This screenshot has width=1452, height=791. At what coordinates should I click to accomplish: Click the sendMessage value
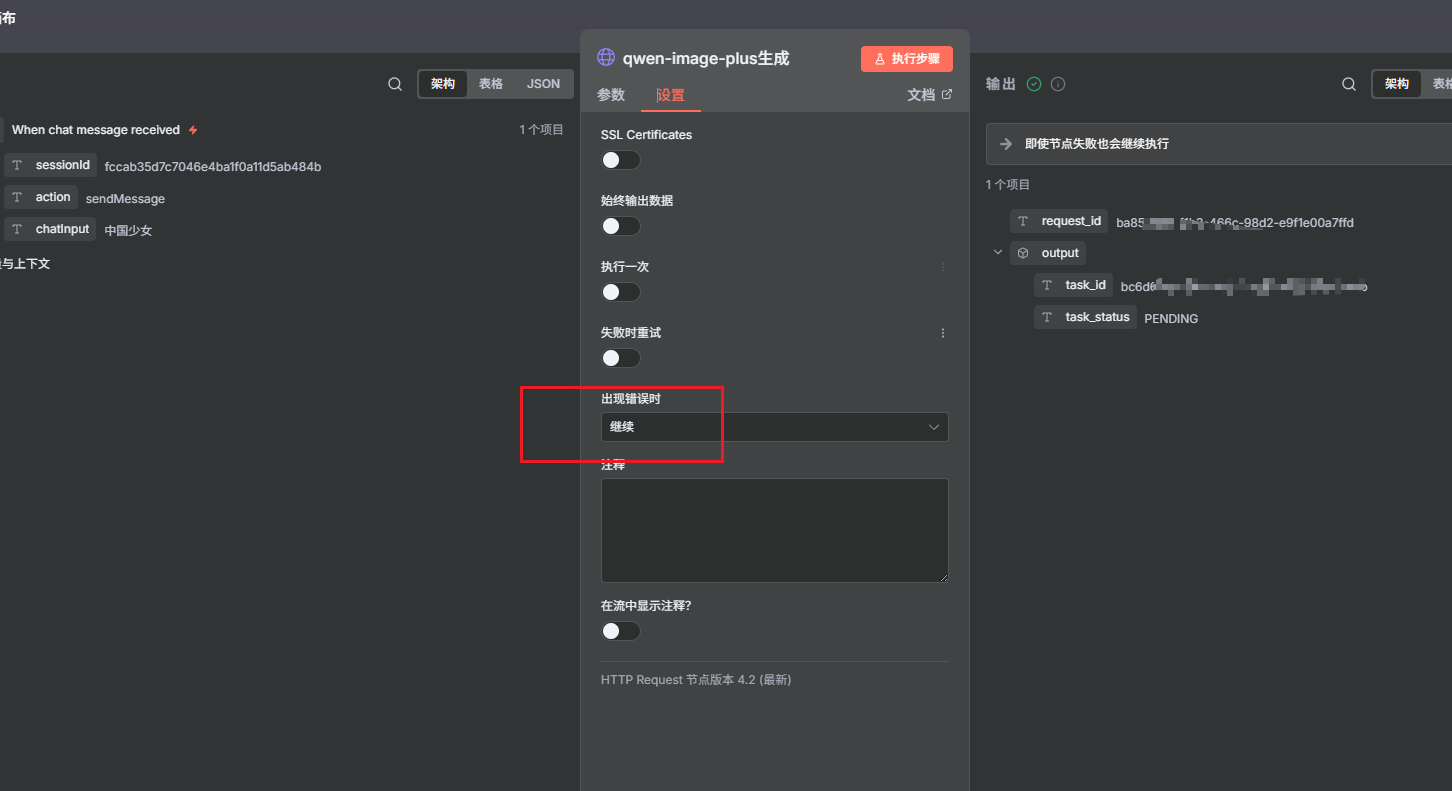coord(125,199)
